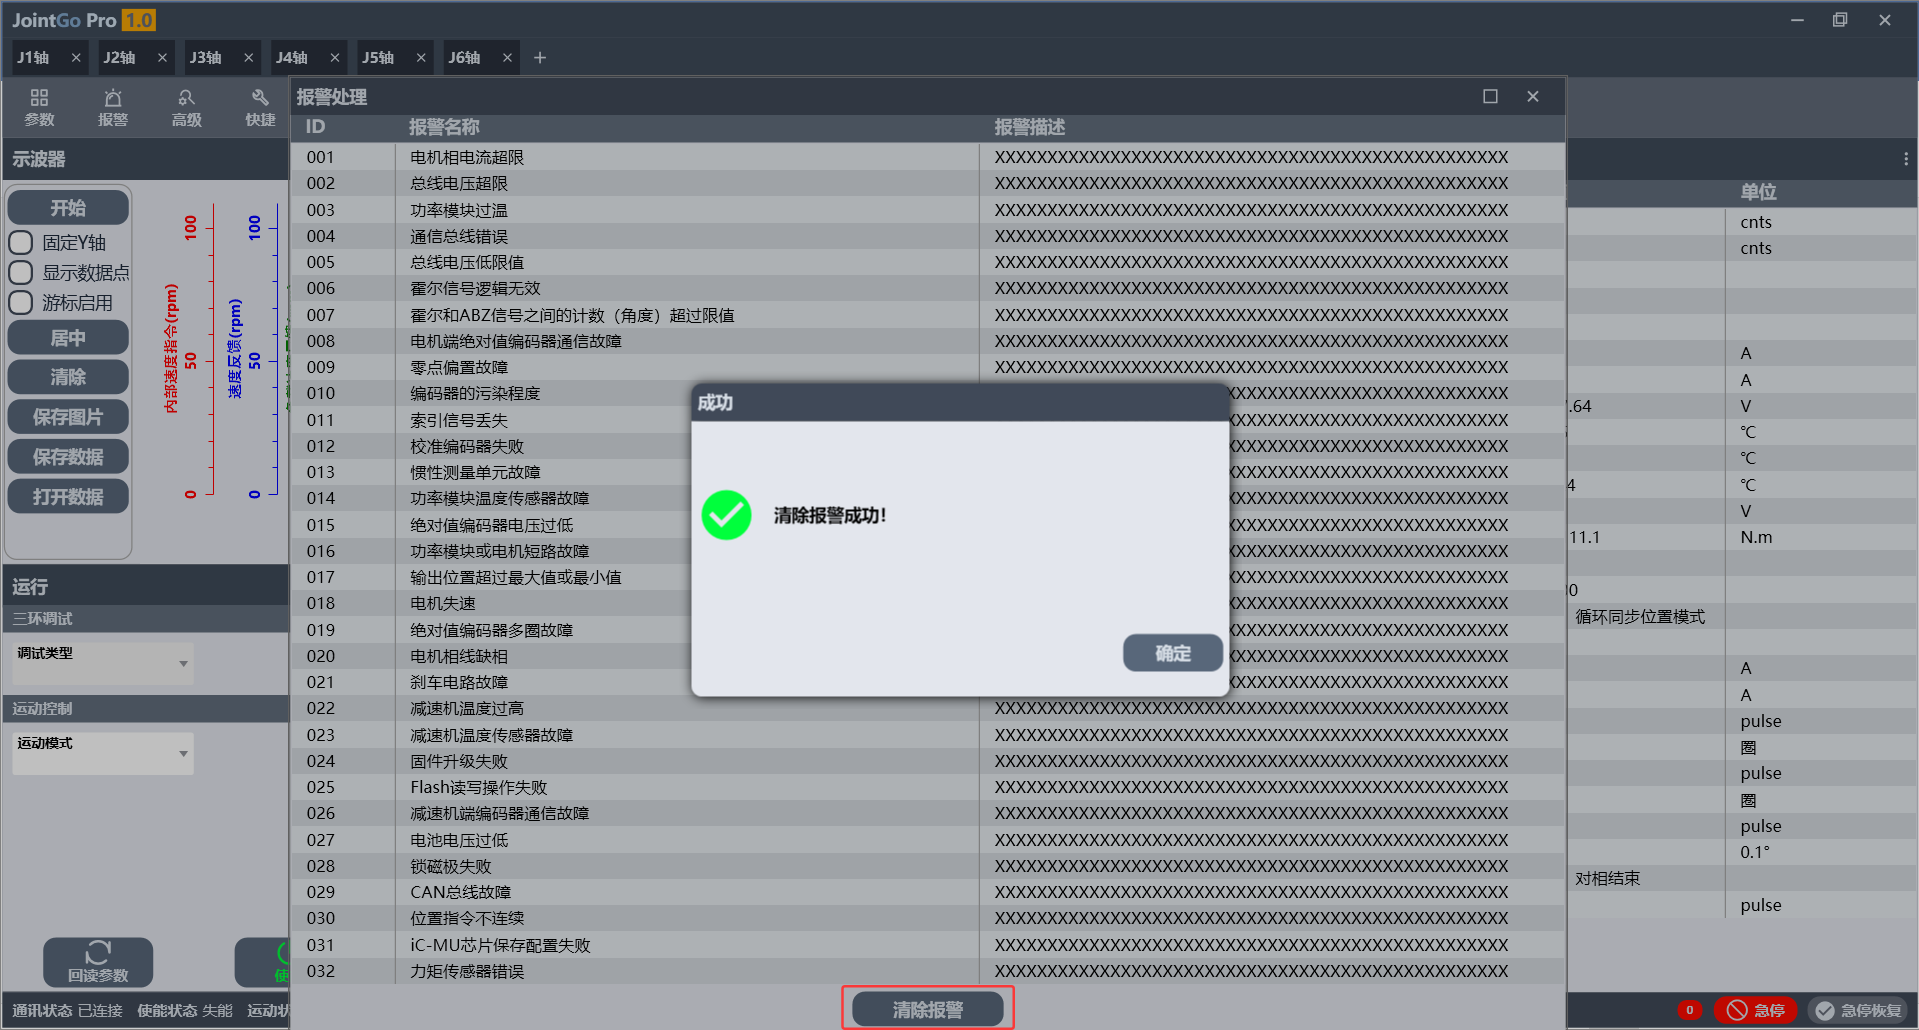Close the J1轴 tab
Viewport: 1919px width, 1030px height.
(x=76, y=58)
